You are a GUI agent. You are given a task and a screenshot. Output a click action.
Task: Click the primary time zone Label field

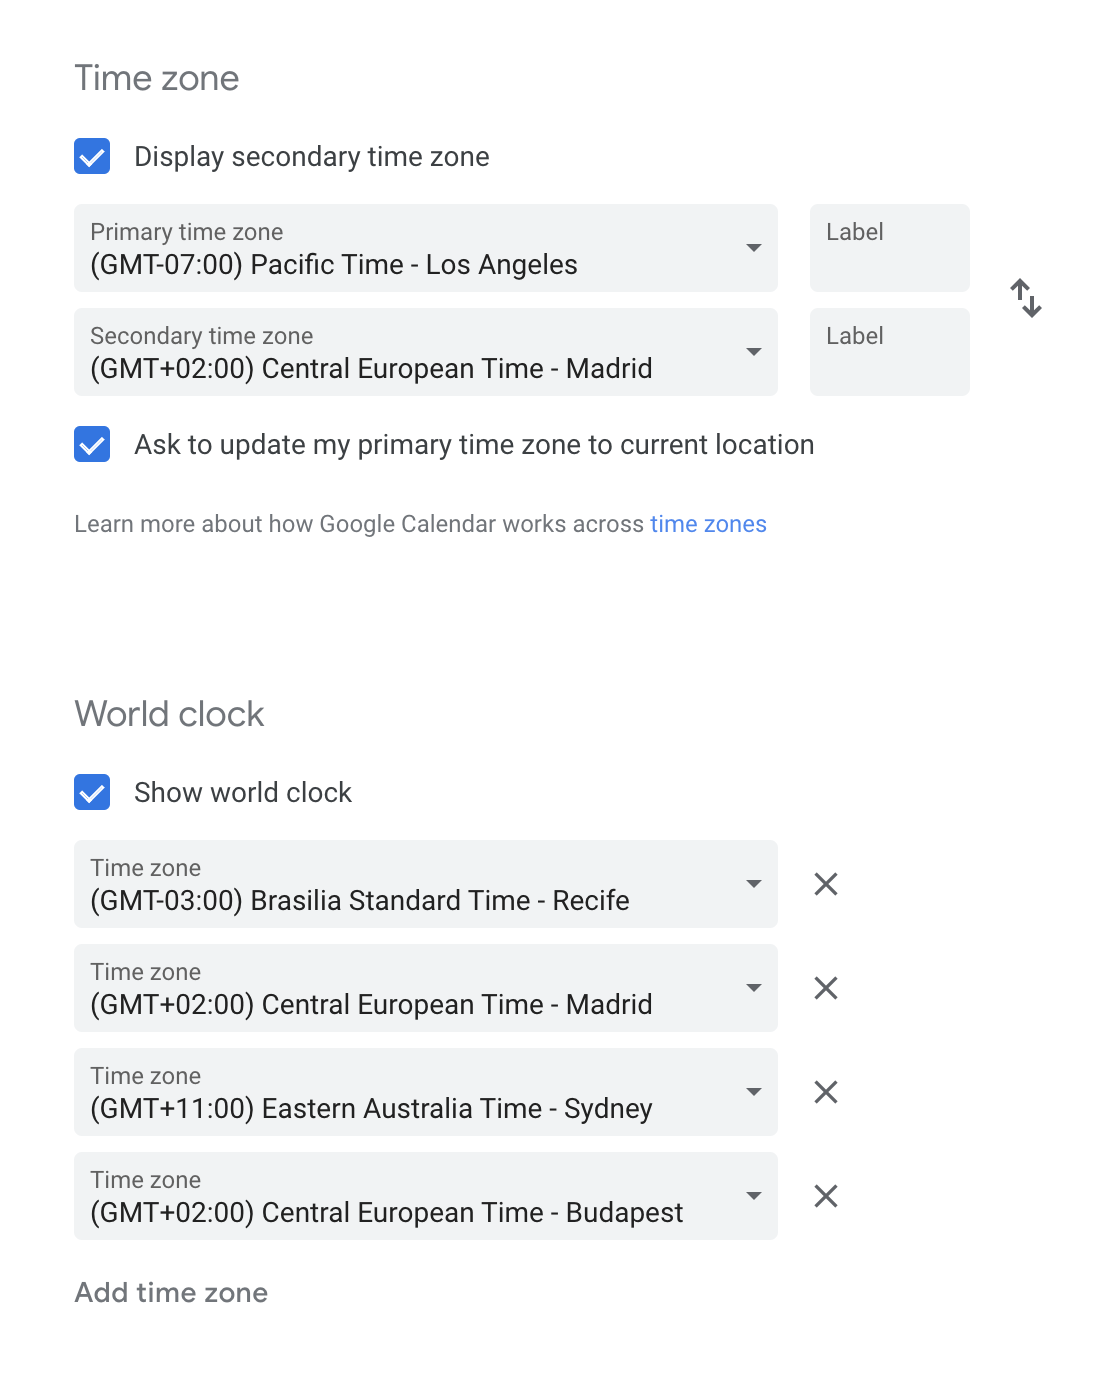pos(889,248)
